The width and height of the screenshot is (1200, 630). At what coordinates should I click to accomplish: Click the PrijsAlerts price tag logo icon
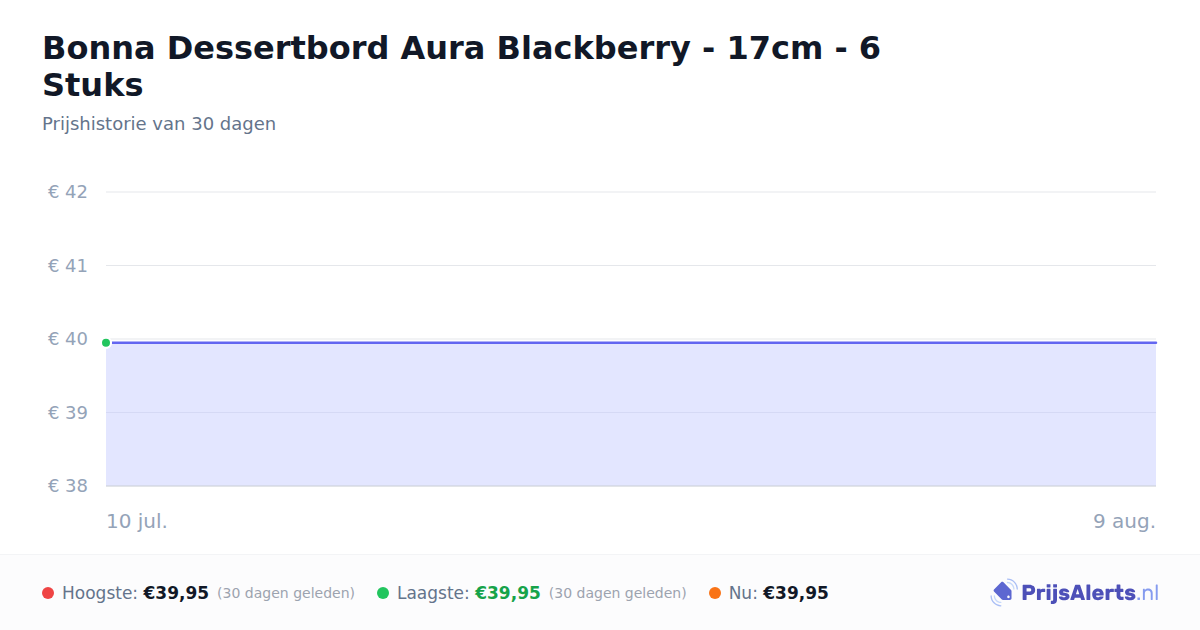1003,593
